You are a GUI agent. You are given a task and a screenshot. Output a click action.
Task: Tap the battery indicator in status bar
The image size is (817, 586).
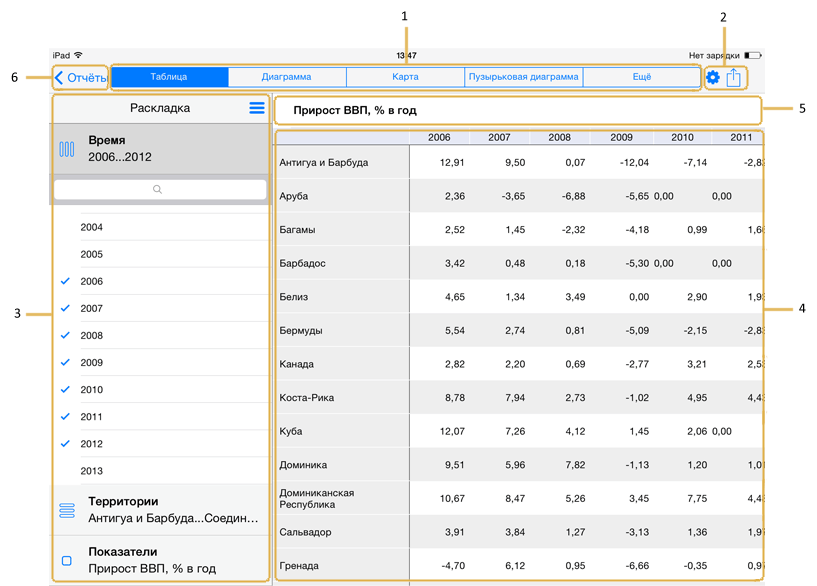click(x=752, y=56)
